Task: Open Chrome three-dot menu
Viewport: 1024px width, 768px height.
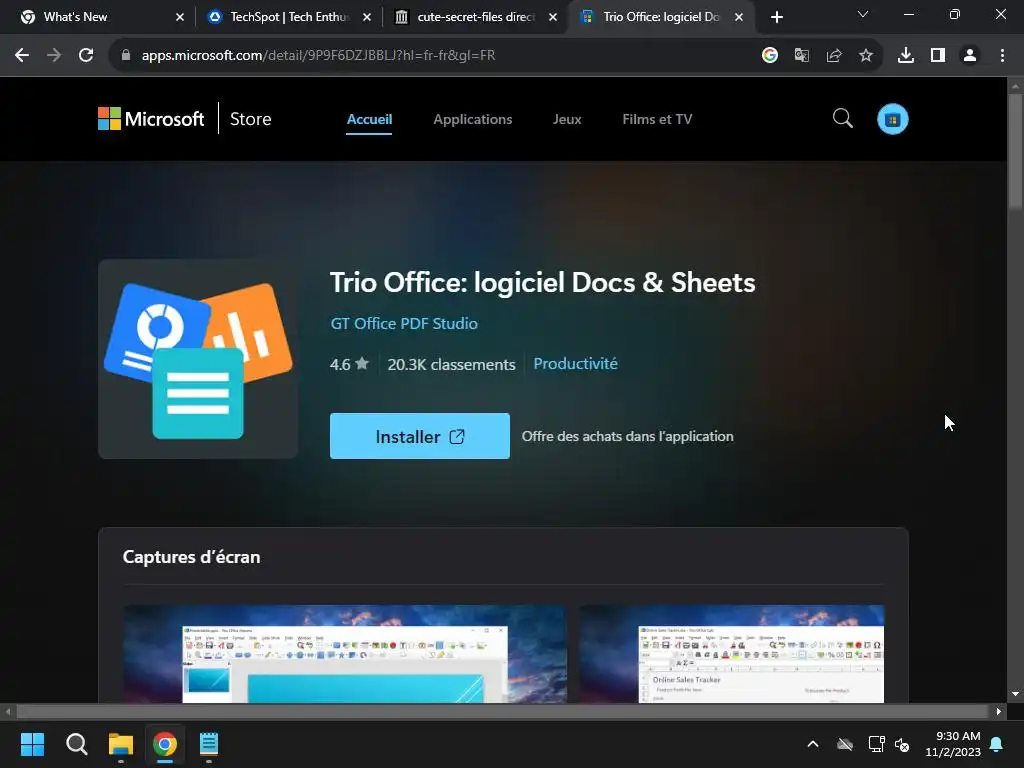Action: [x=1002, y=56]
